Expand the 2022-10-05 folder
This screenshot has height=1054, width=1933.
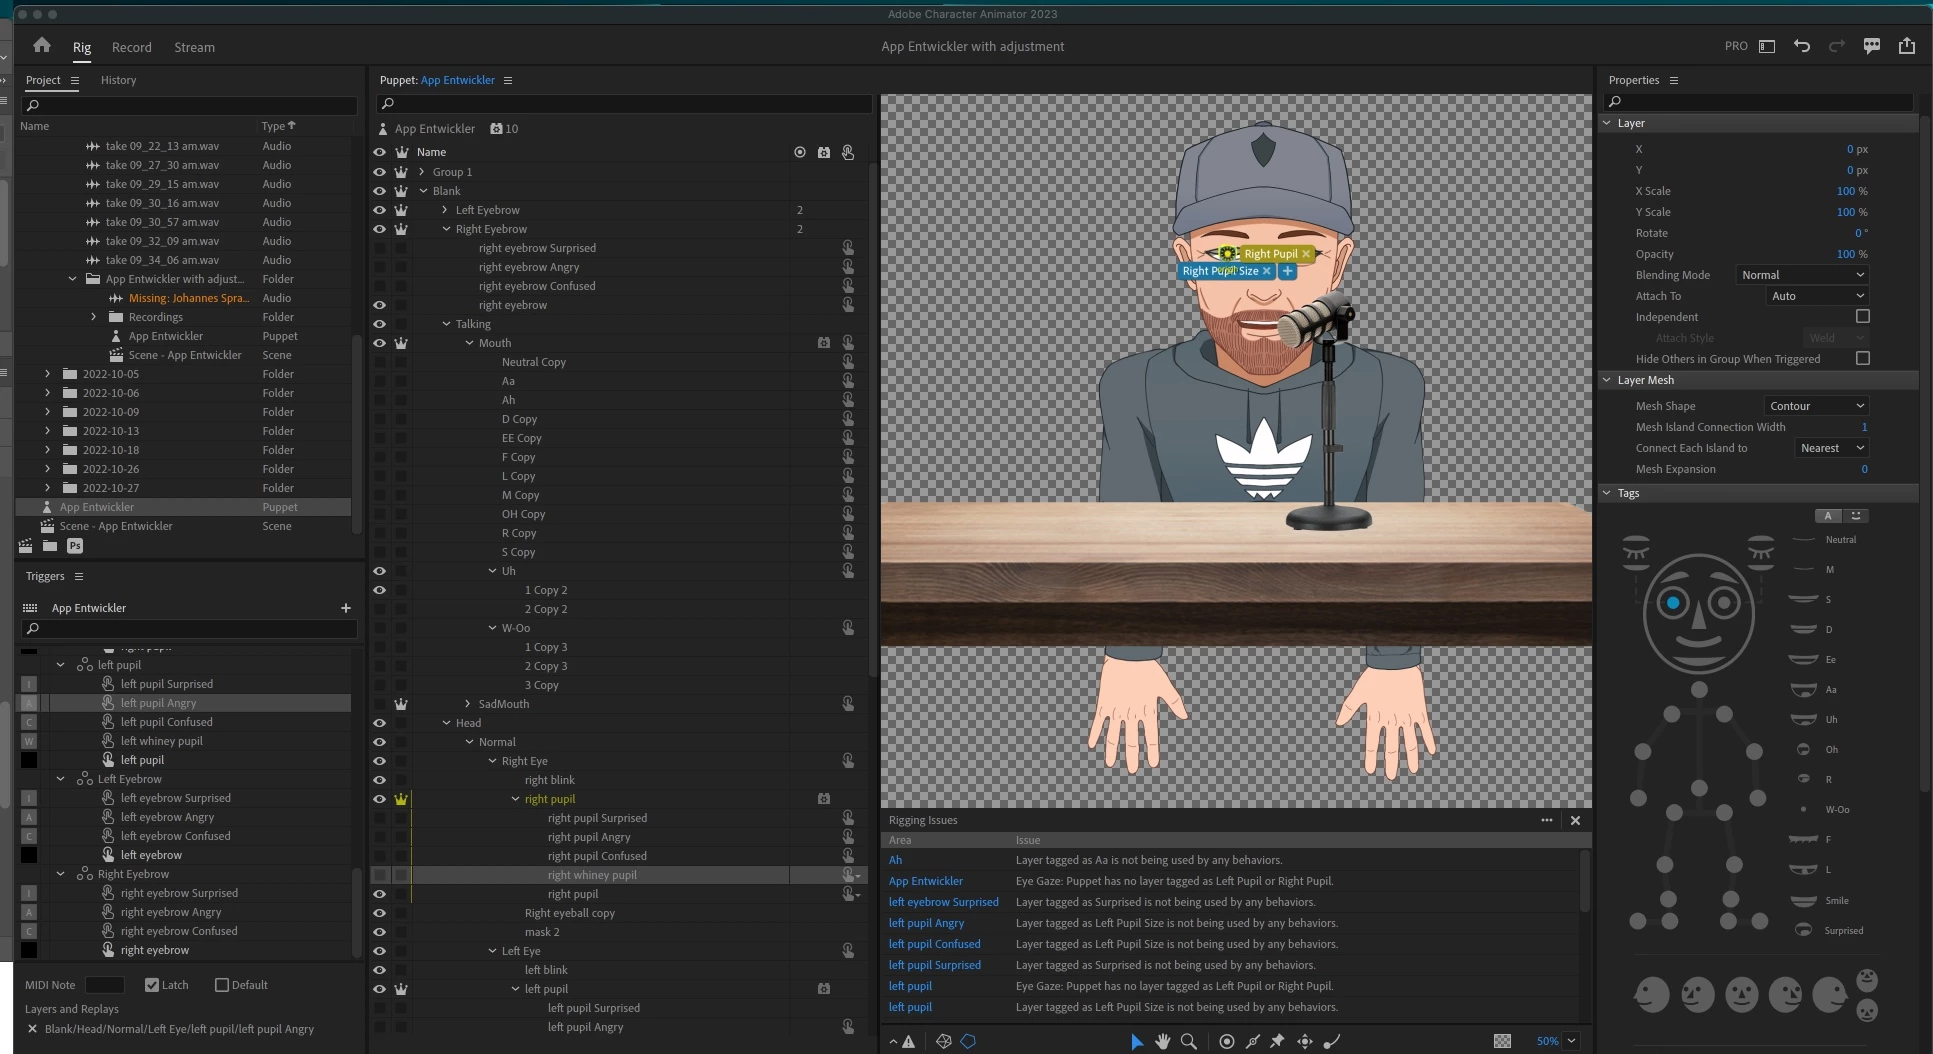click(47, 374)
